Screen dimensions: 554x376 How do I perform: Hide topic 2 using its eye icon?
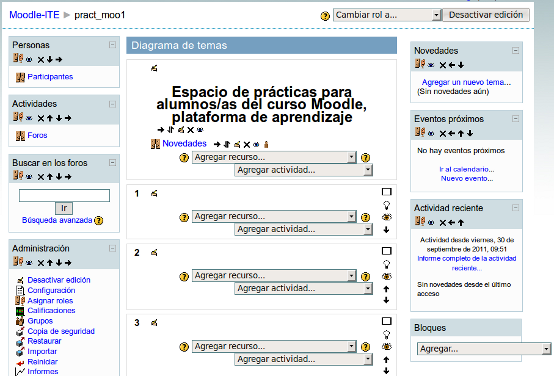point(387,276)
